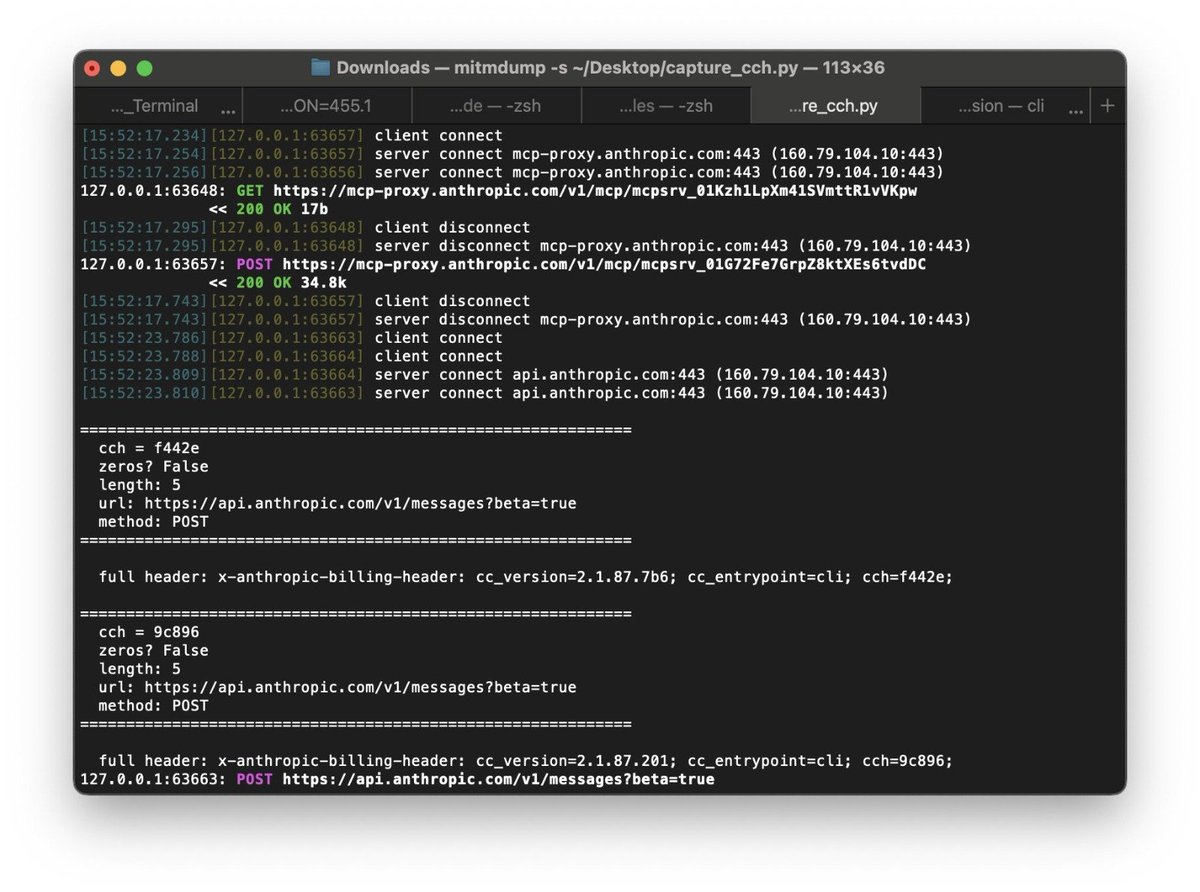Image resolution: width=1200 pixels, height=892 pixels.
Task: Click the 'cch = 9c896' line
Action: (x=149, y=632)
